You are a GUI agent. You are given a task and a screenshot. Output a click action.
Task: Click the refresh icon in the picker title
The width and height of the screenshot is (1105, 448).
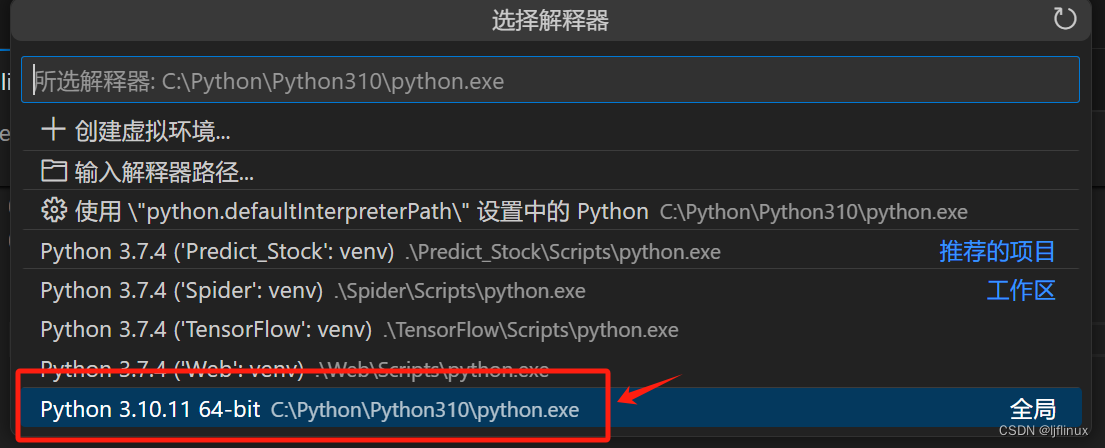click(x=1065, y=18)
